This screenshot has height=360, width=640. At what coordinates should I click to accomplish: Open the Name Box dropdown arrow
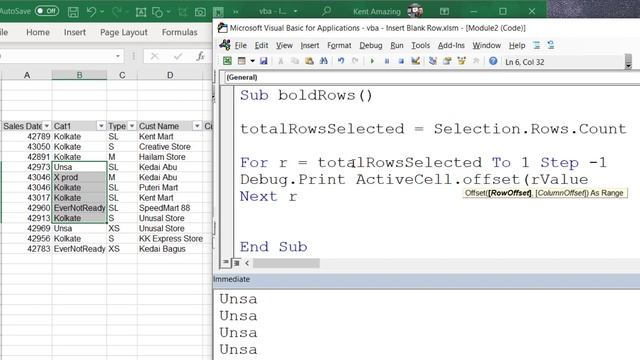pos(118,56)
